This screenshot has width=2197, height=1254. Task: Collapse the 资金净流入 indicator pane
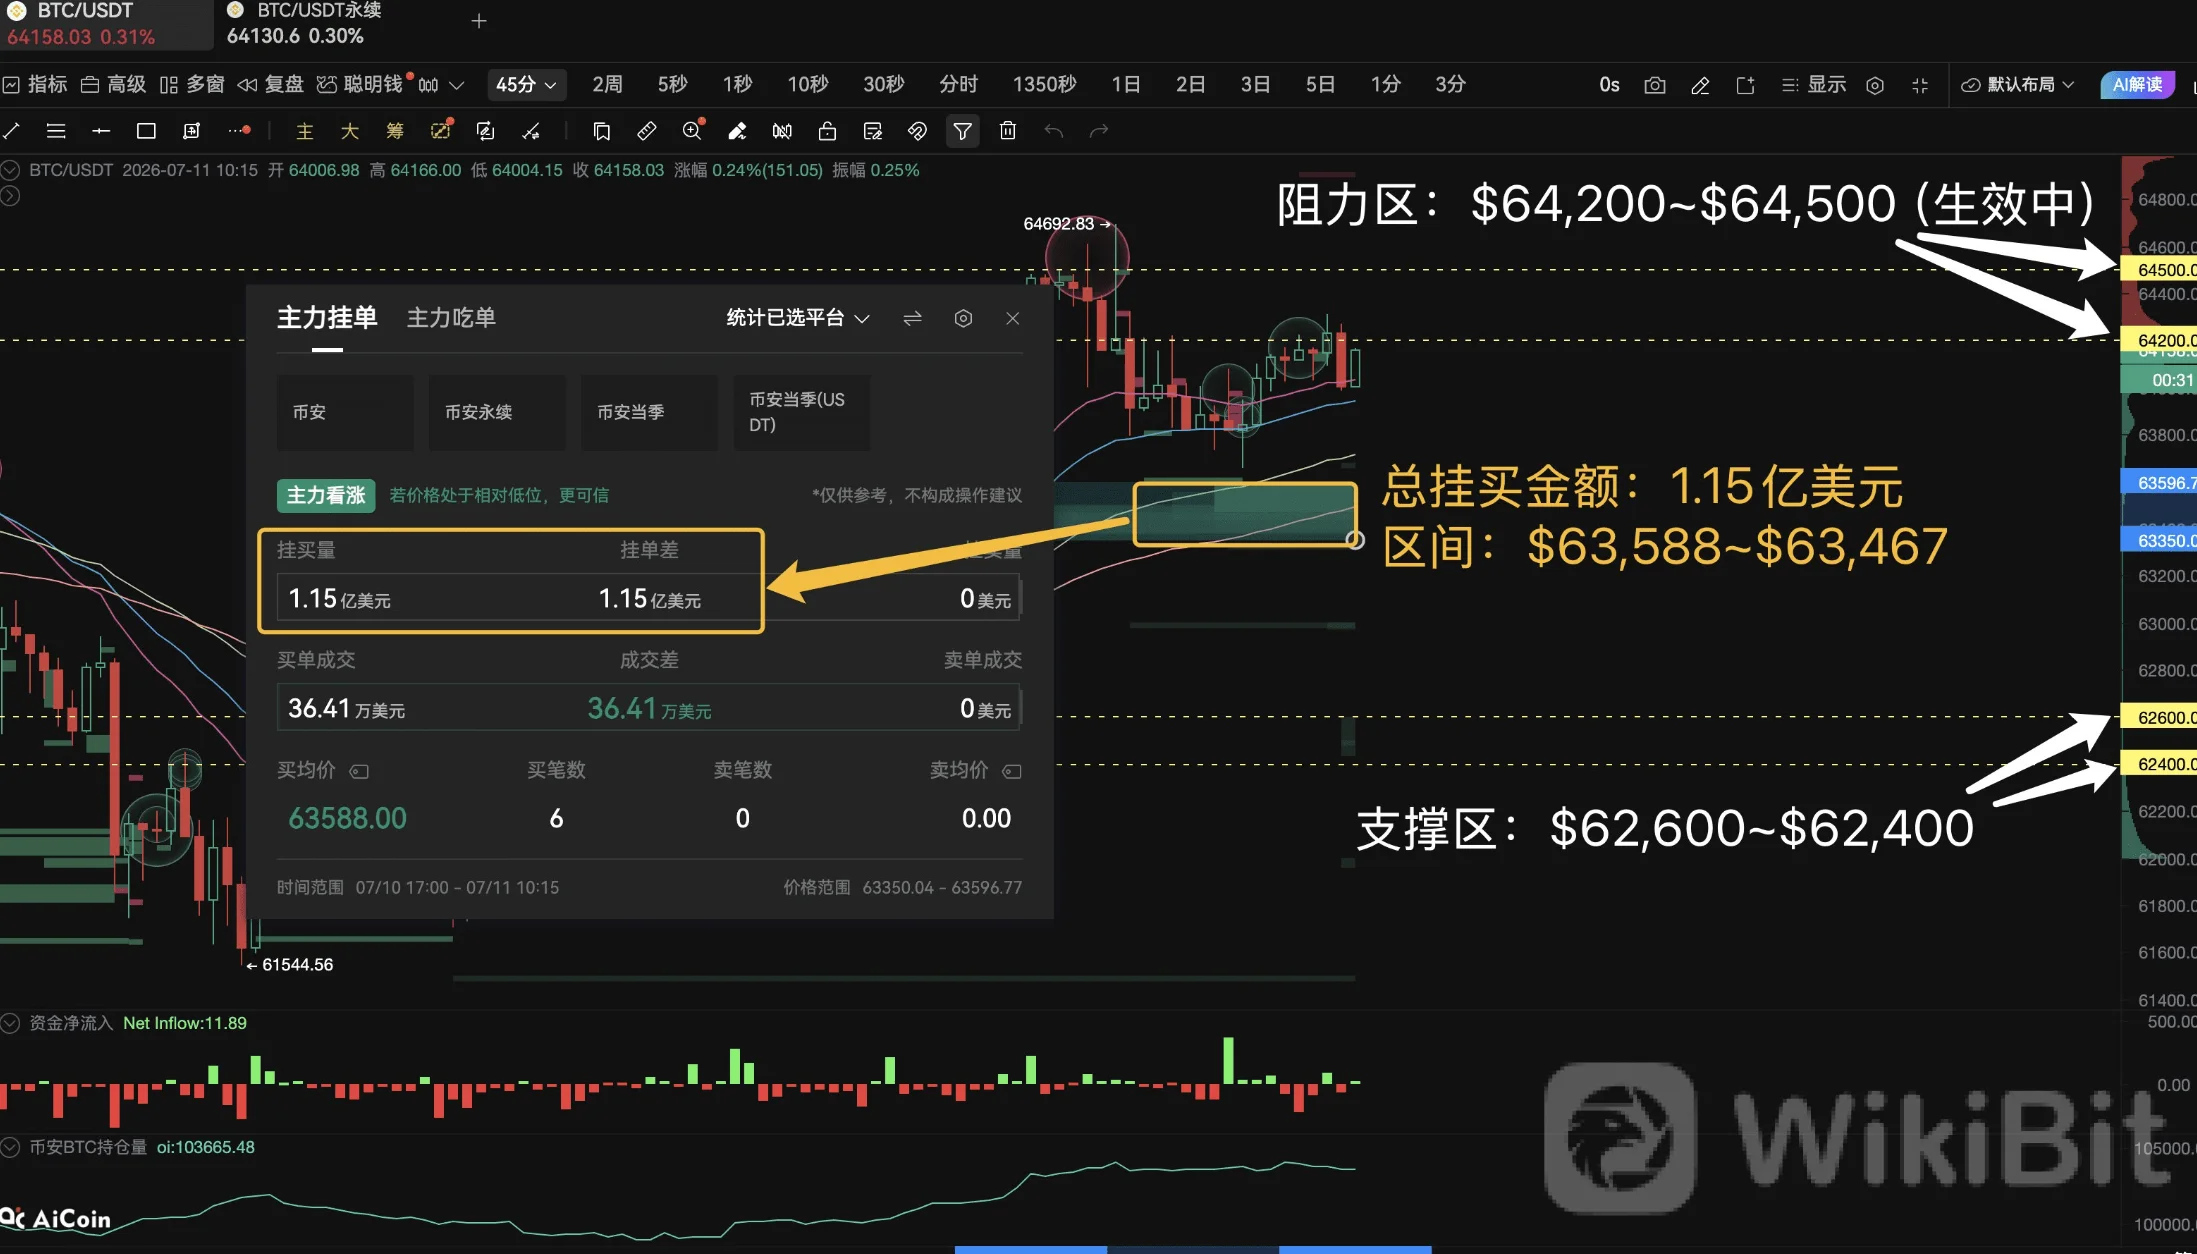(10, 1023)
